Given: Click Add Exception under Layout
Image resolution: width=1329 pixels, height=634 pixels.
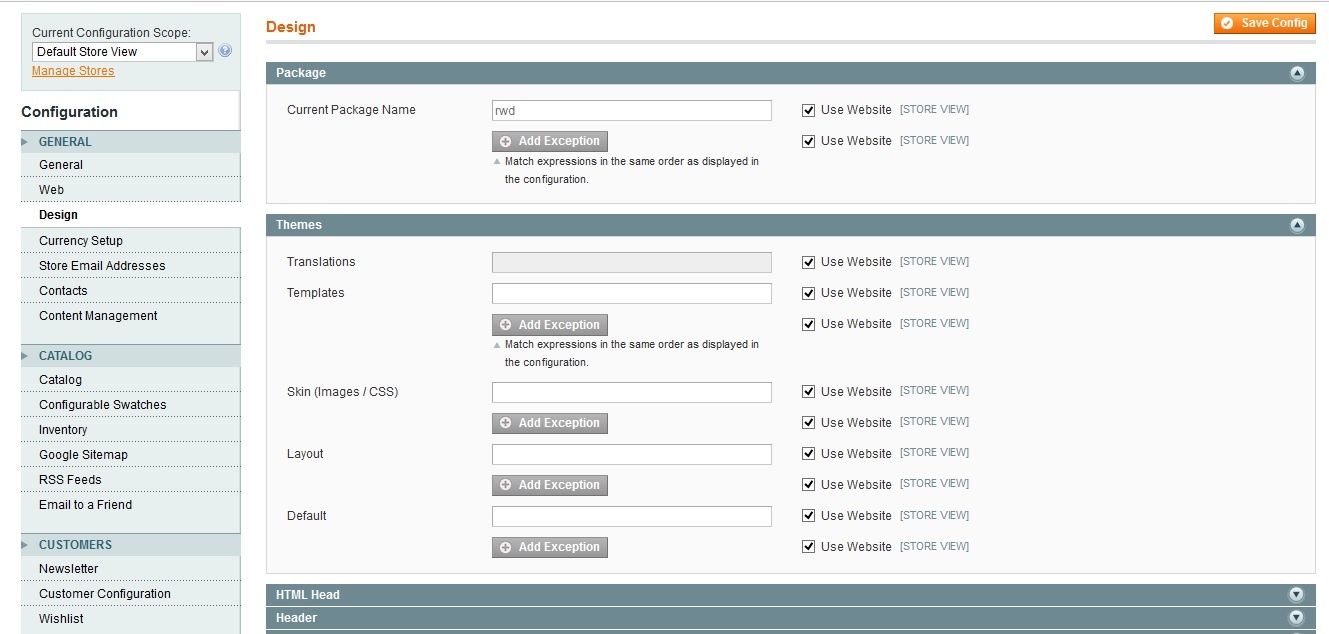Looking at the screenshot, I should pos(550,485).
